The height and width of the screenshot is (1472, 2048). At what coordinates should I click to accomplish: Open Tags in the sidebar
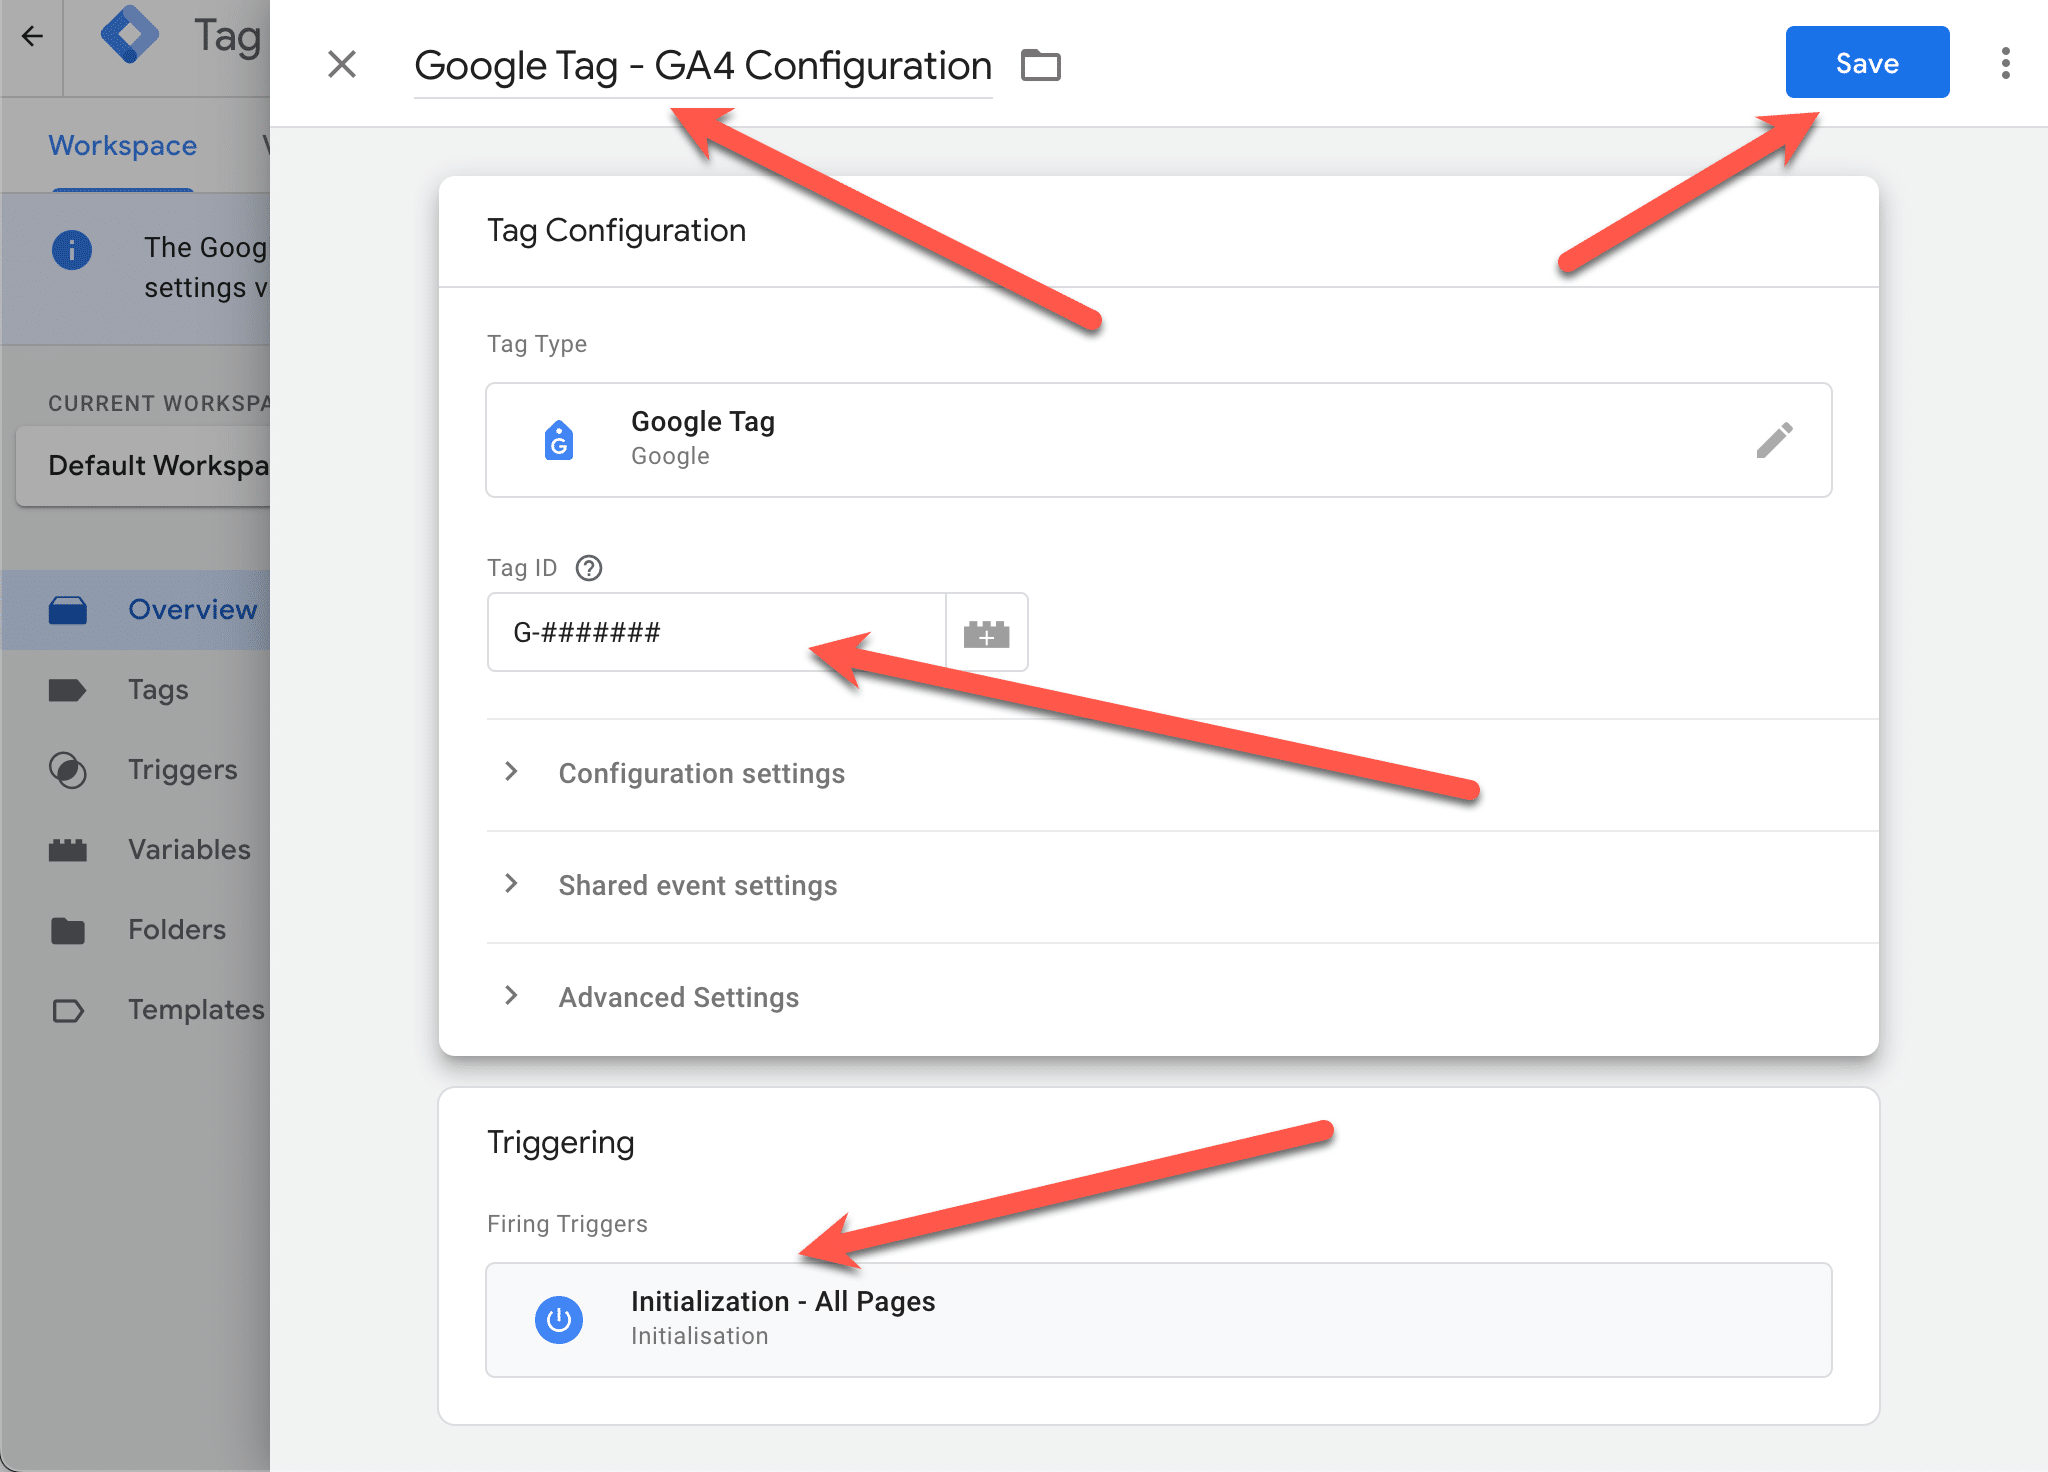(136, 690)
